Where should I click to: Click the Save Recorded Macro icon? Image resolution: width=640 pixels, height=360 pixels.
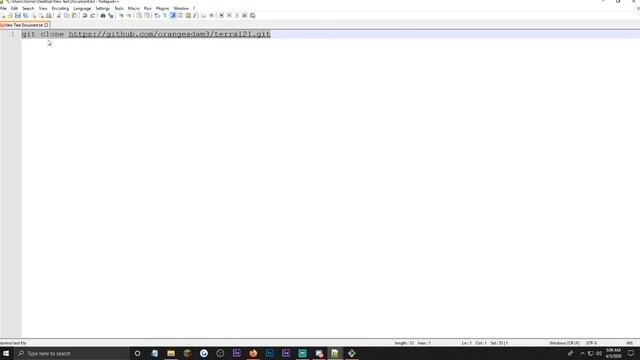coord(253,16)
